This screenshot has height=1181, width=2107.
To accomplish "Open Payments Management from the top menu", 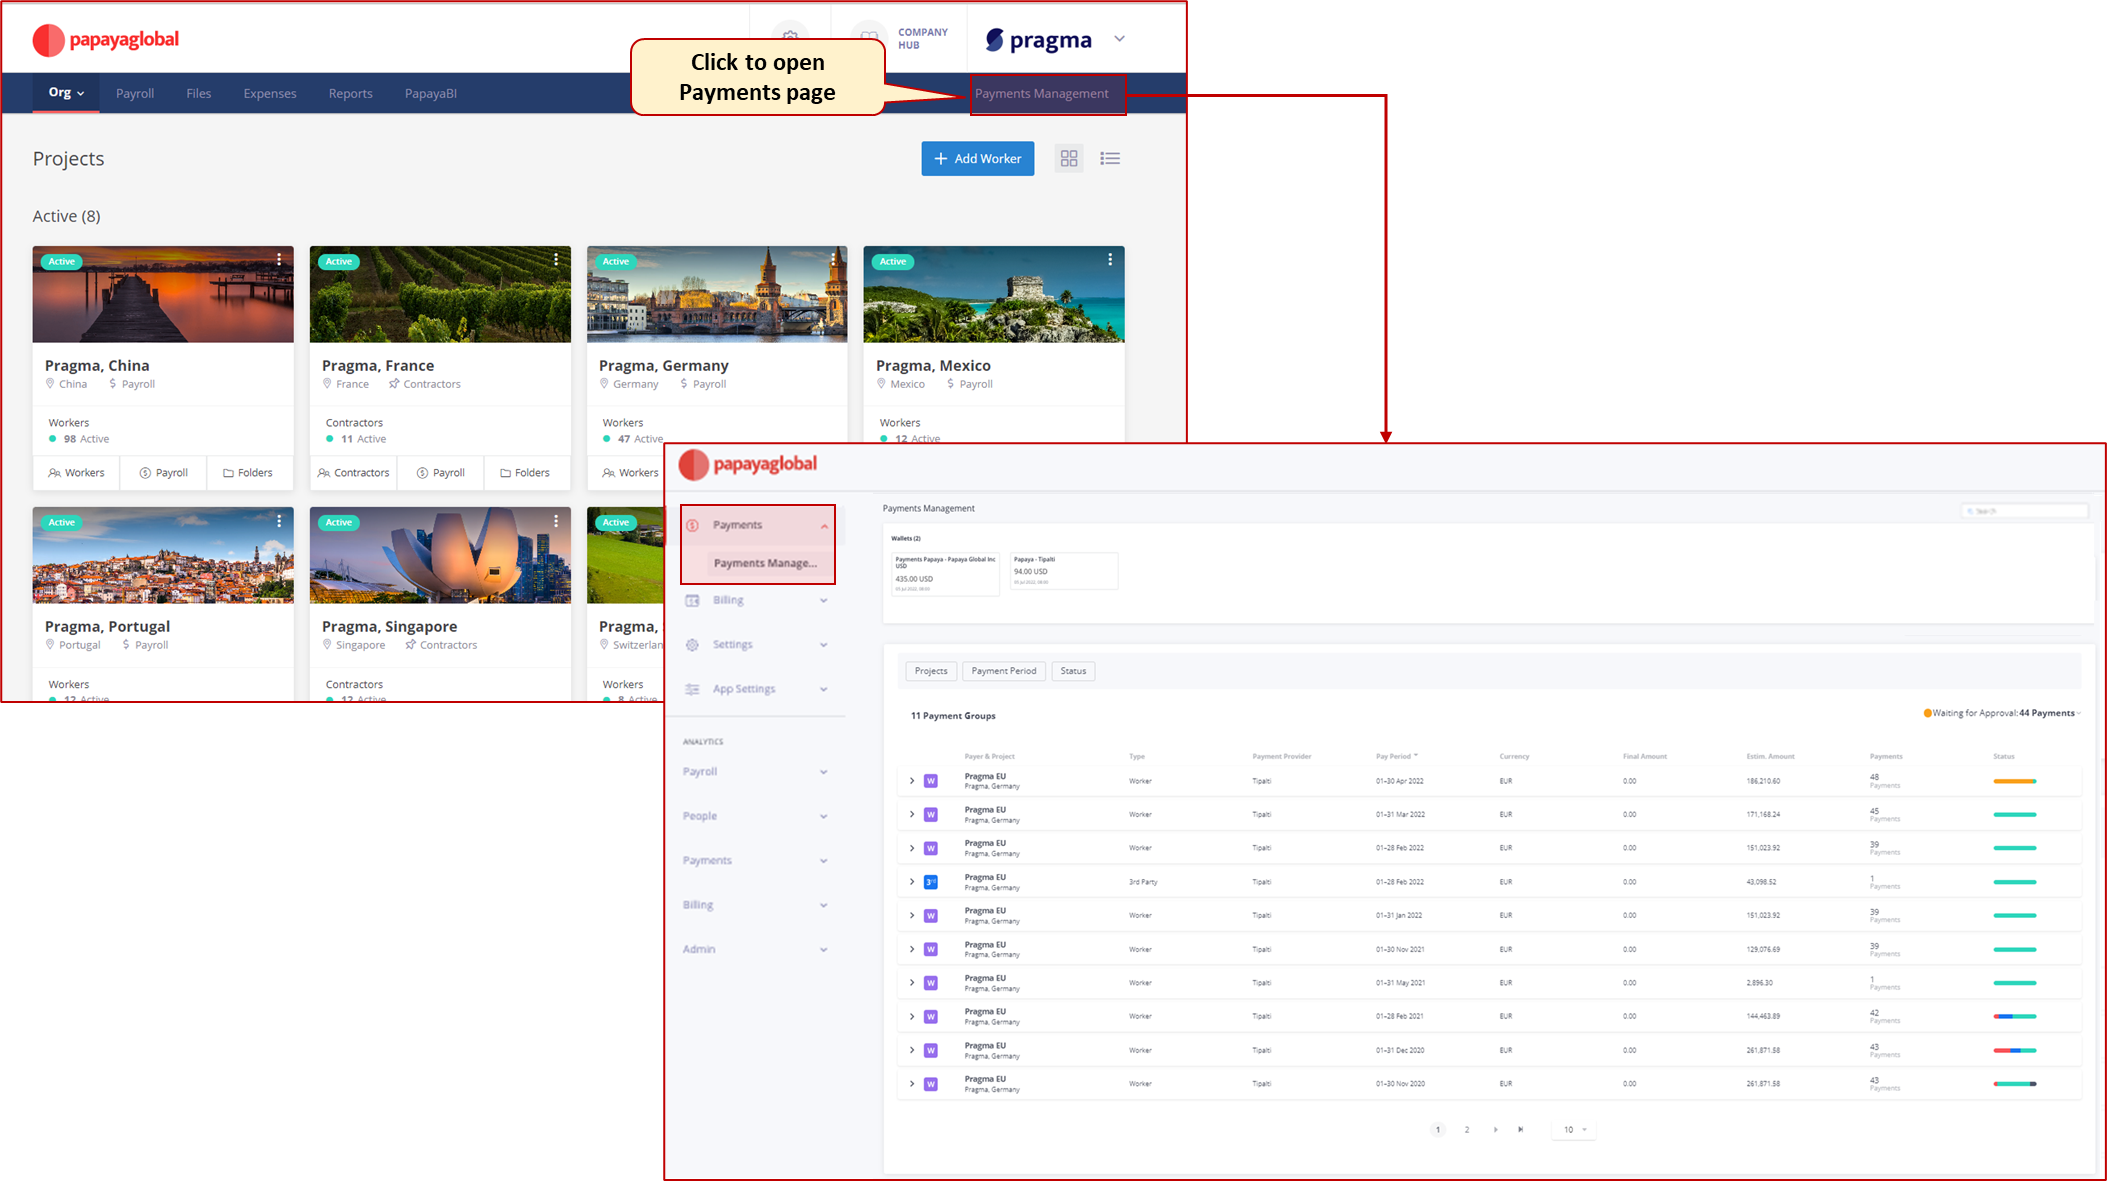I will tap(1048, 93).
